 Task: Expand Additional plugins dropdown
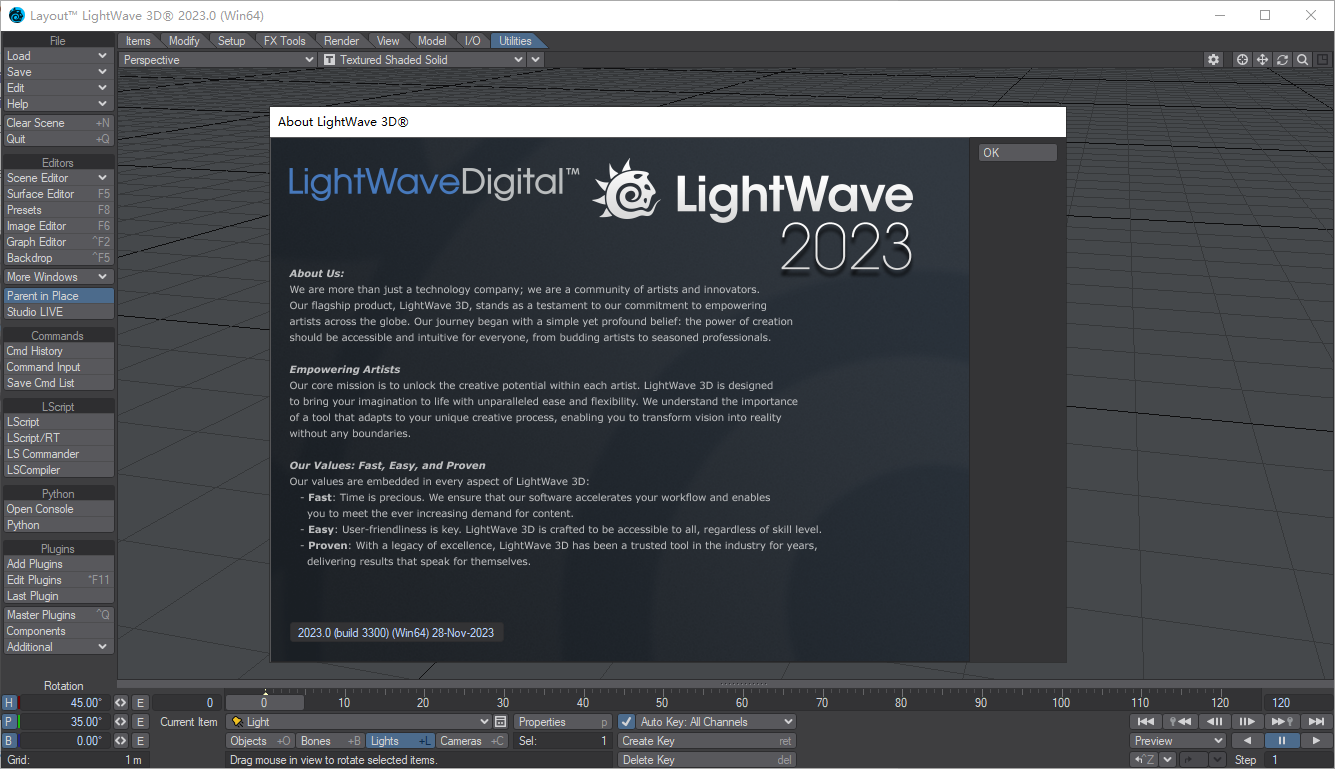[58, 647]
